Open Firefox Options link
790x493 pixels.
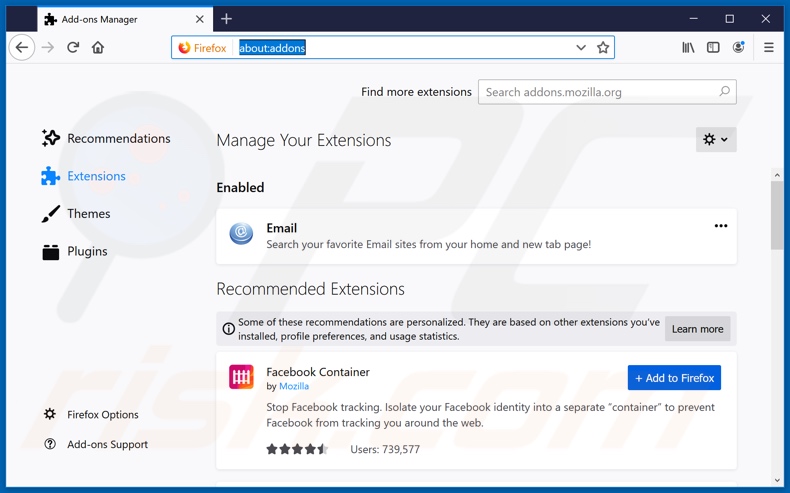click(91, 414)
